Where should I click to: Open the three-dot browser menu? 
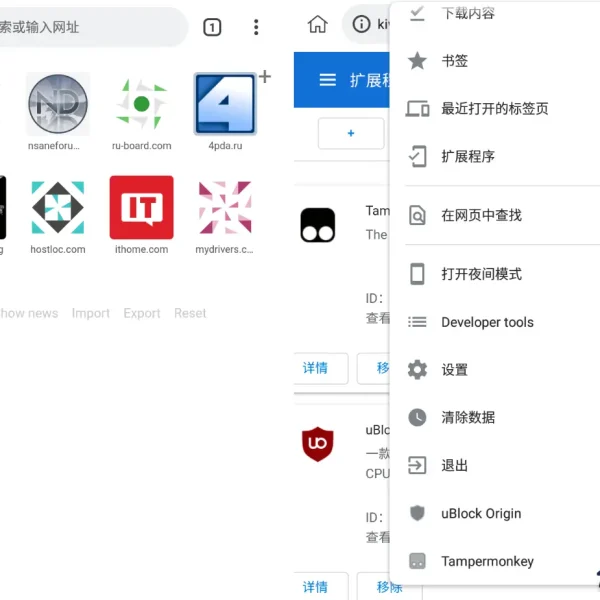[256, 27]
